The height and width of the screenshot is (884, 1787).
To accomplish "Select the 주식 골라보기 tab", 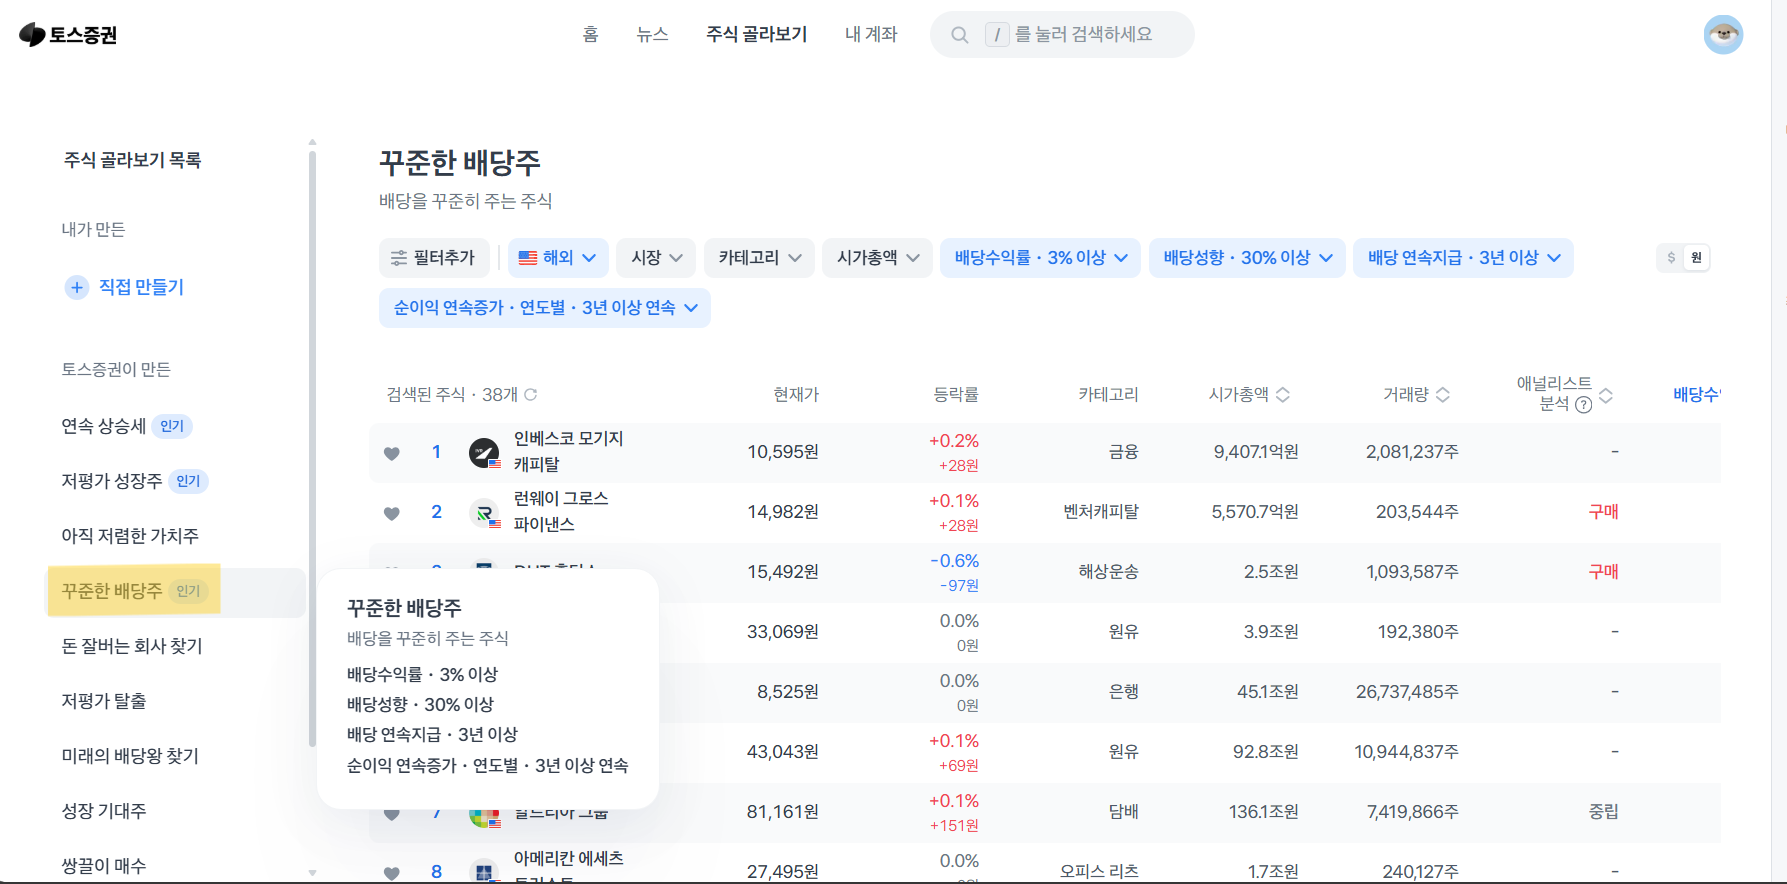I will [756, 35].
